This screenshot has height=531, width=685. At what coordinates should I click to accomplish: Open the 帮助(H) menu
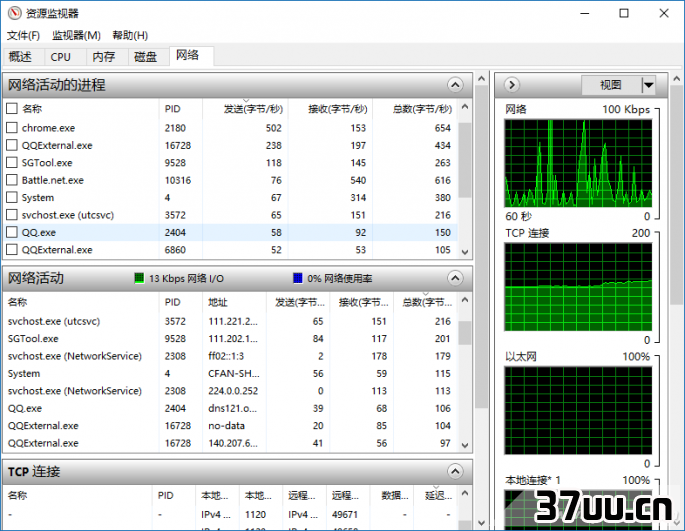click(x=130, y=35)
